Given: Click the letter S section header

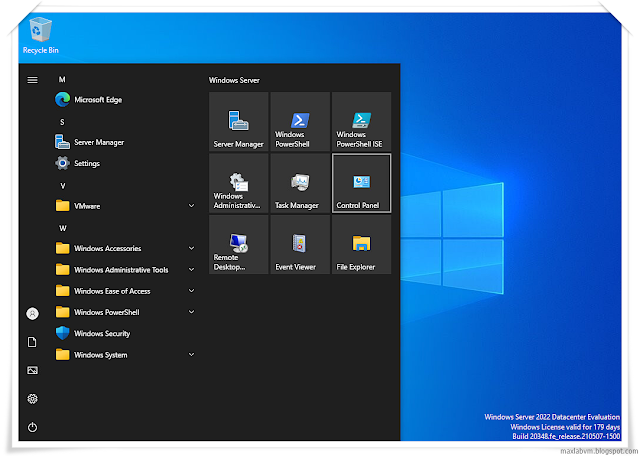Looking at the screenshot, I should pos(62,122).
